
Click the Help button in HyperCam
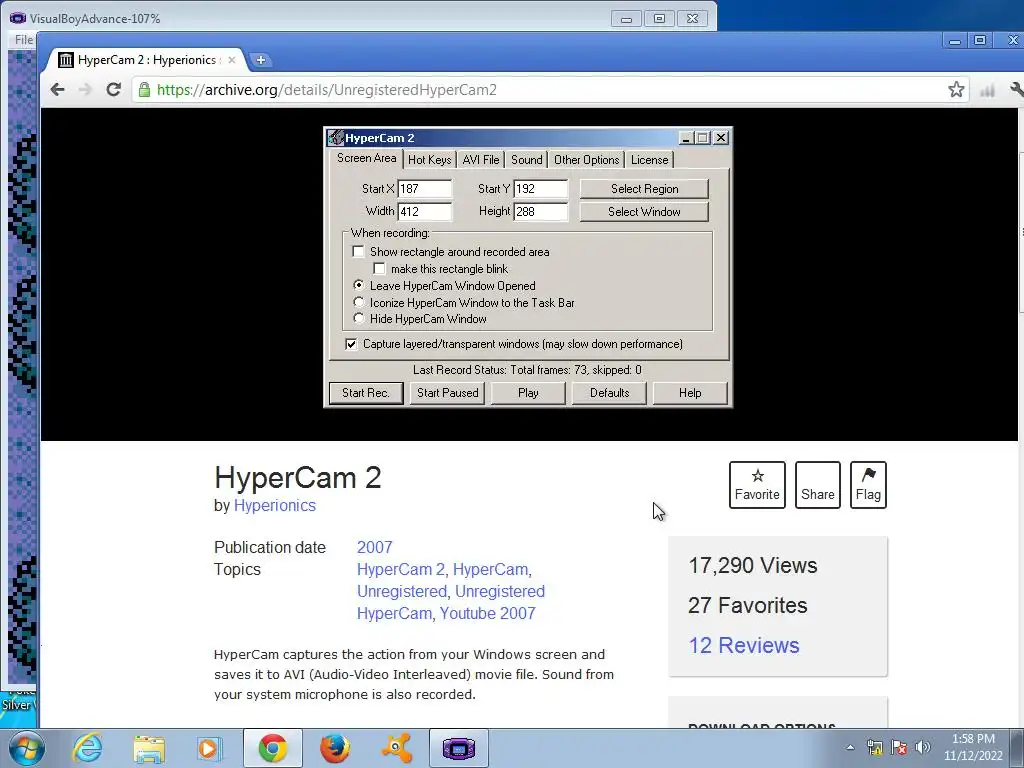[690, 392]
